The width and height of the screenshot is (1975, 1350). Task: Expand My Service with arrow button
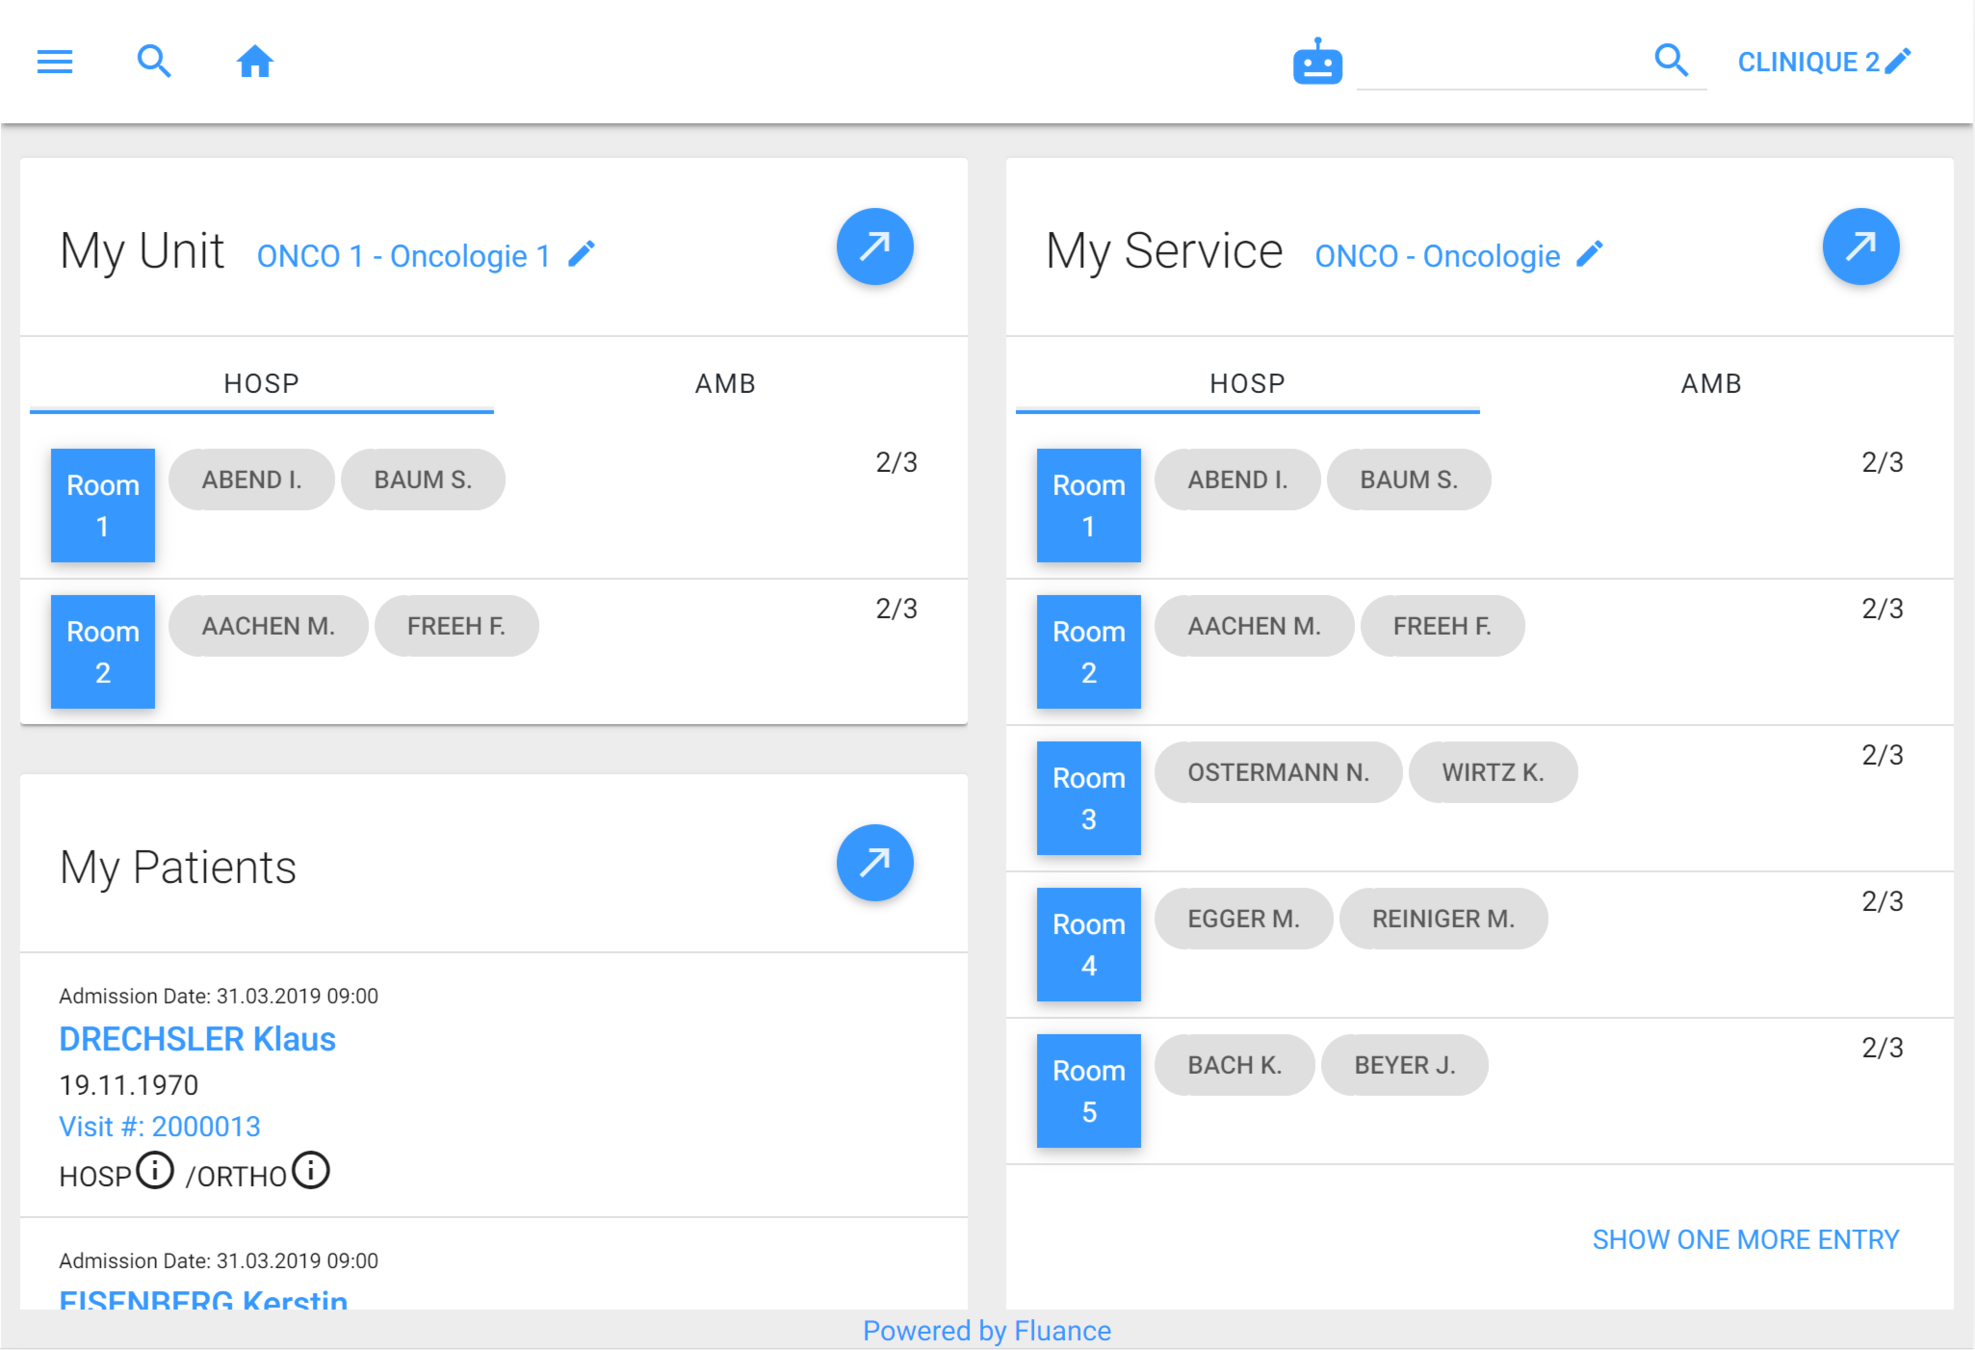point(1860,247)
